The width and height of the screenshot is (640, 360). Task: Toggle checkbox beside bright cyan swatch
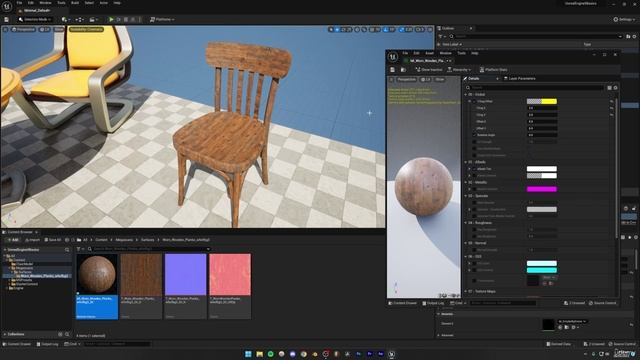(x=474, y=270)
